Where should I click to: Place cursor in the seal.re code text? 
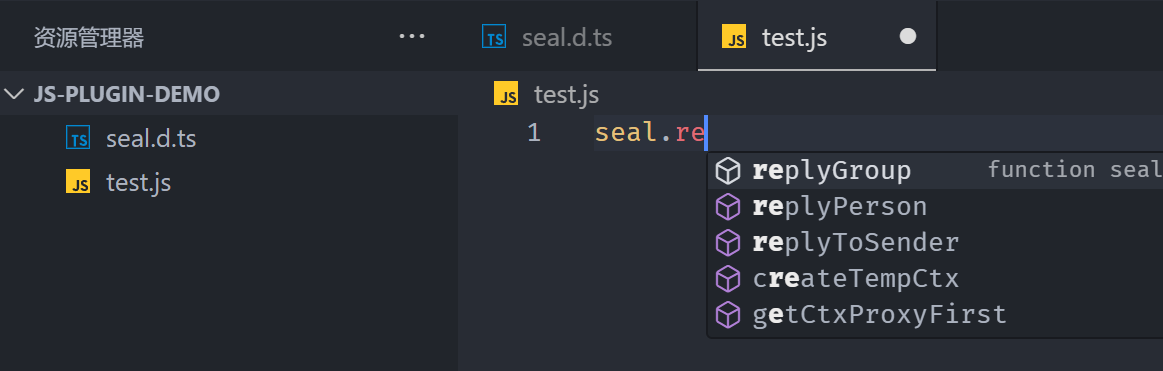point(650,134)
